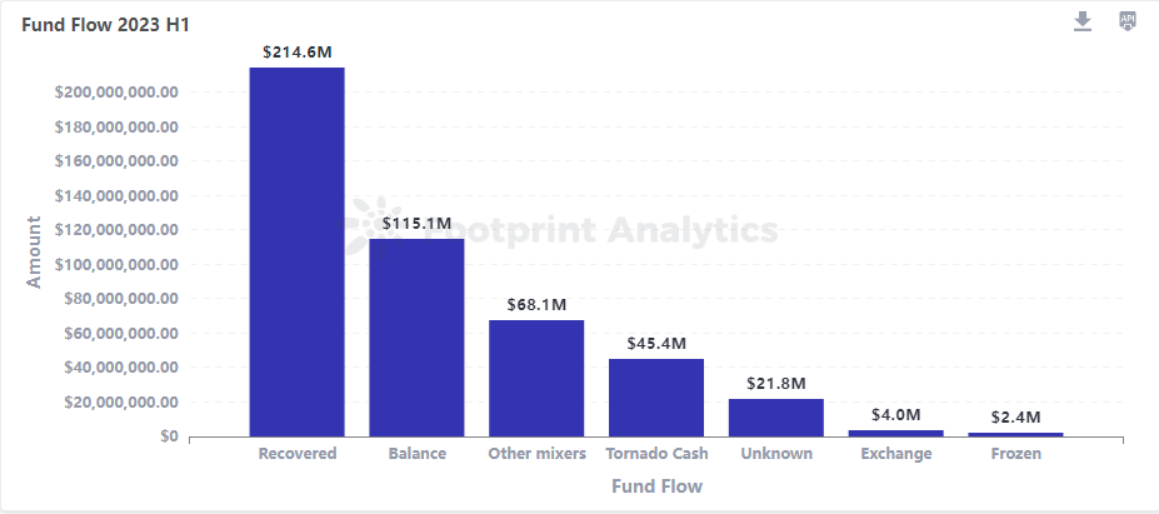Click the small Frozen bar
This screenshot has height=514, width=1159.
click(1016, 434)
